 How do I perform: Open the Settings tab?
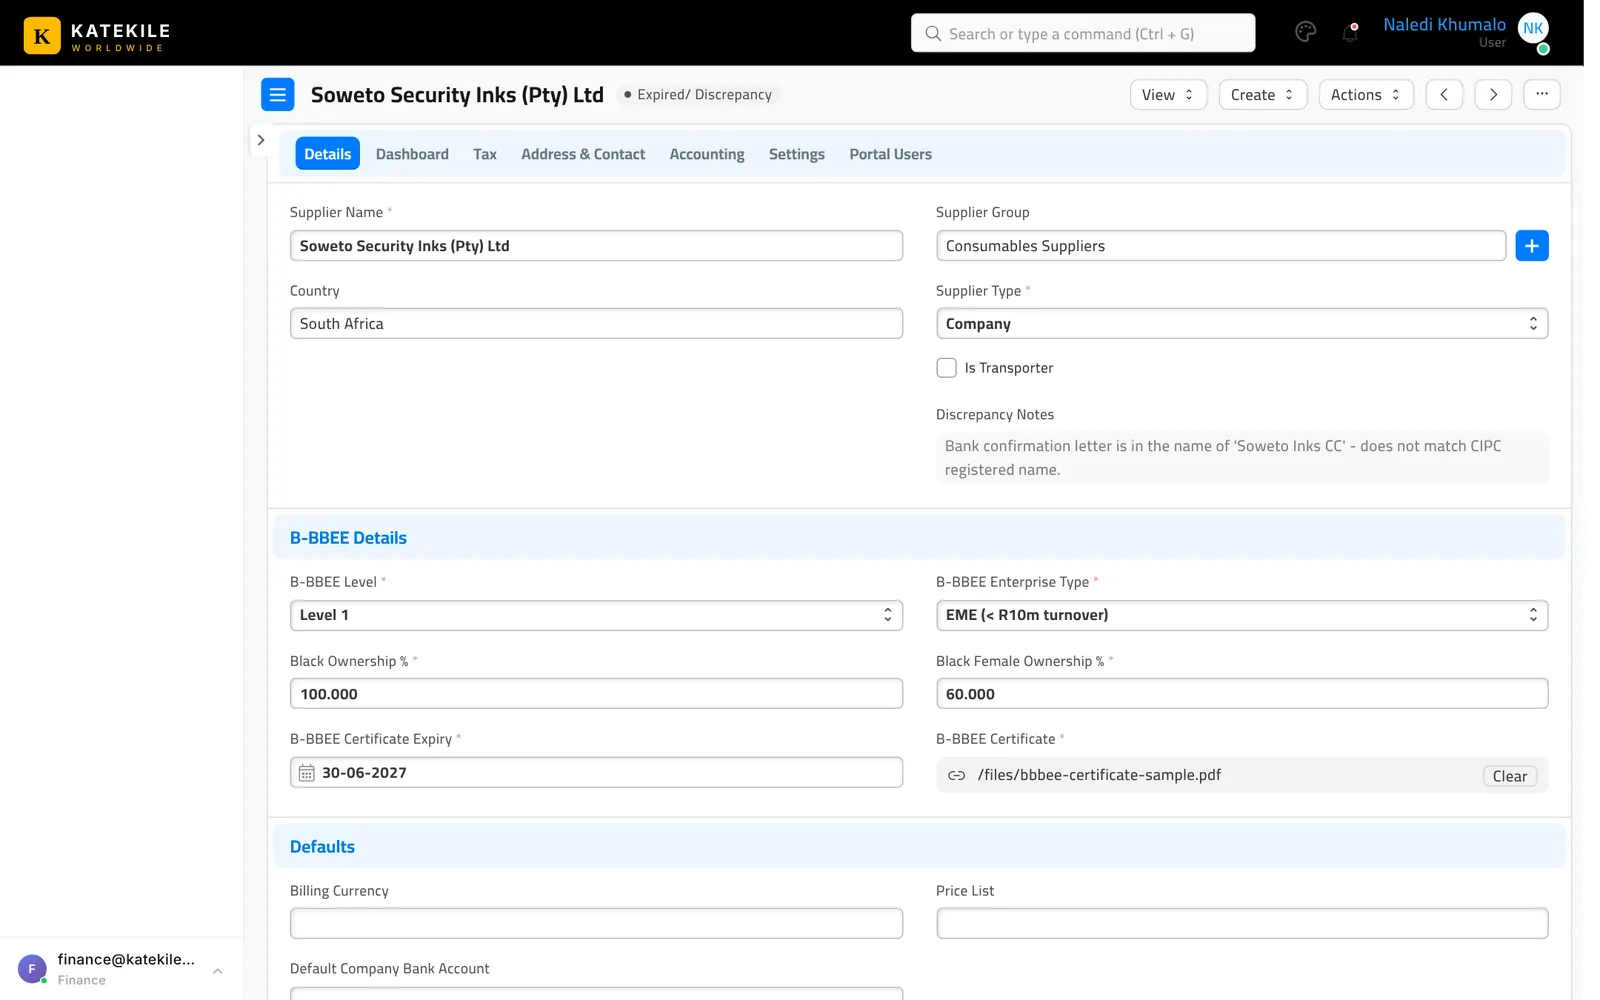click(797, 154)
